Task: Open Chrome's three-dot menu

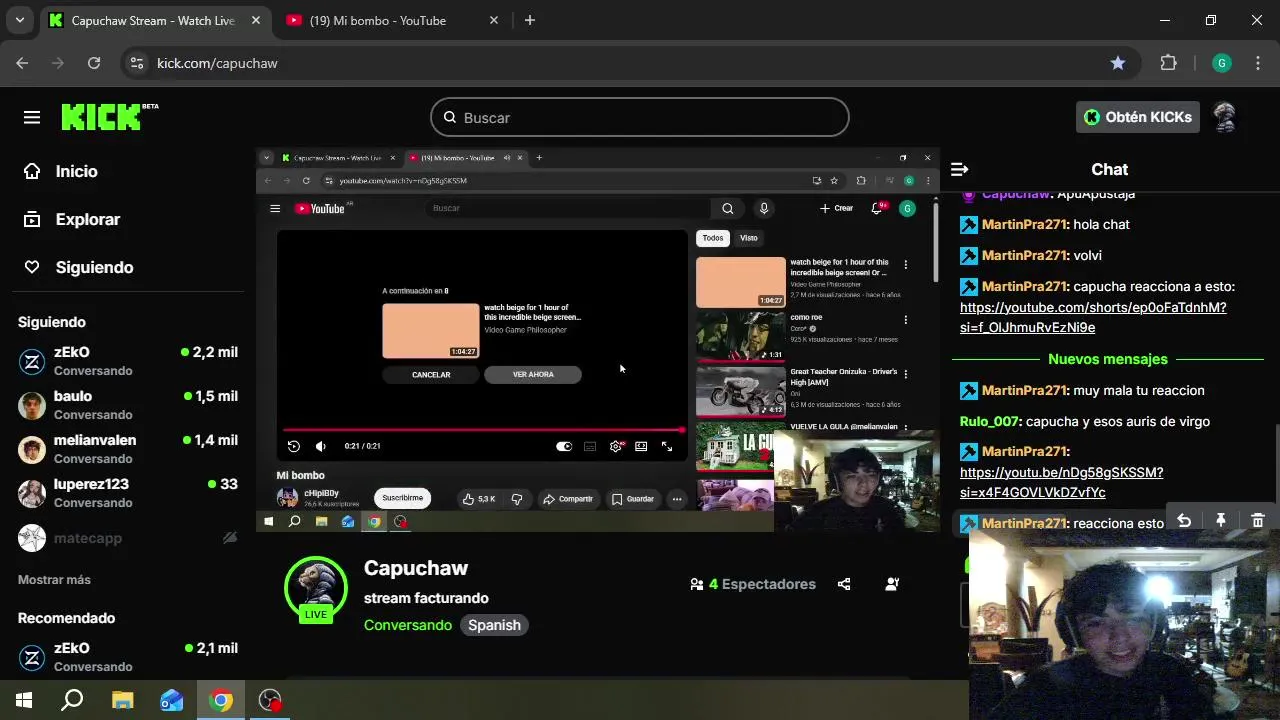Action: [x=1257, y=63]
